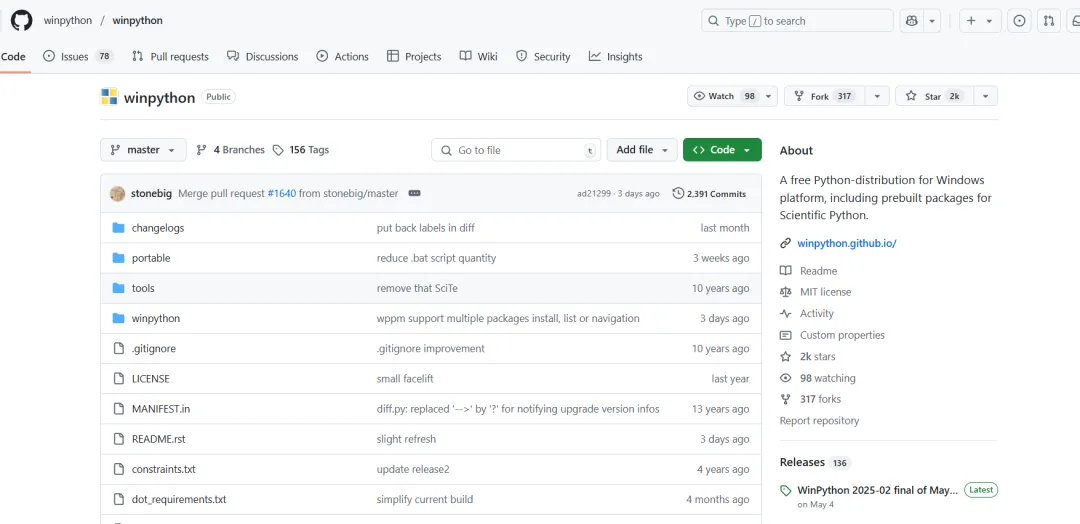Open the create new plus menu
The width and height of the screenshot is (1080, 524).
(979, 21)
